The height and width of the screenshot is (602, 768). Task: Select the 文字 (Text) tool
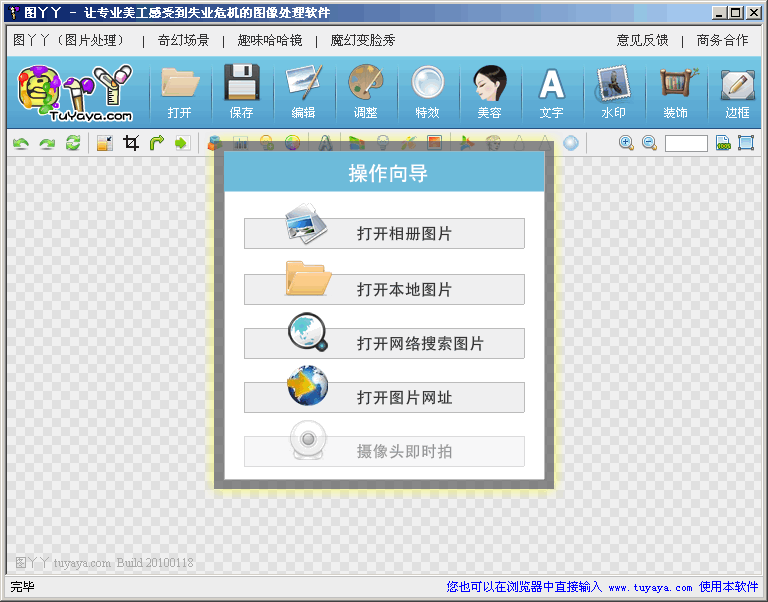coord(552,92)
